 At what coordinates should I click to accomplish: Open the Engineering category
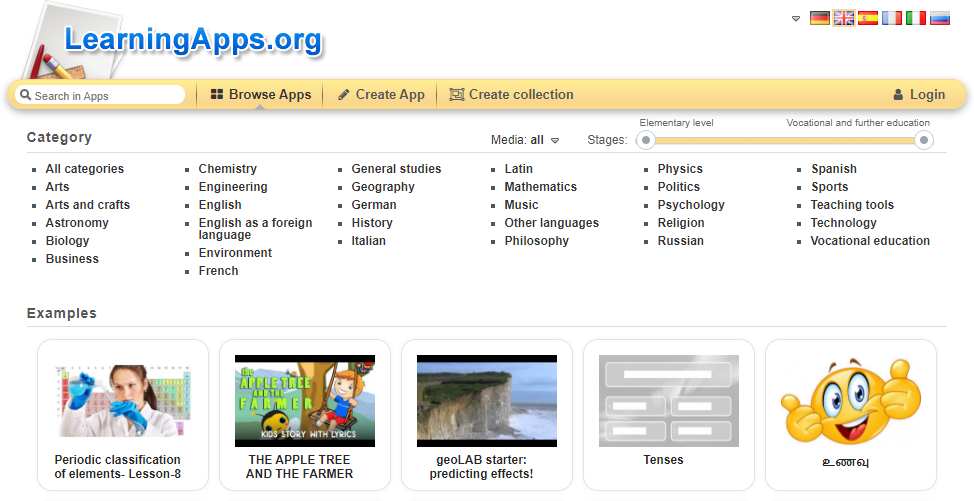point(233,187)
